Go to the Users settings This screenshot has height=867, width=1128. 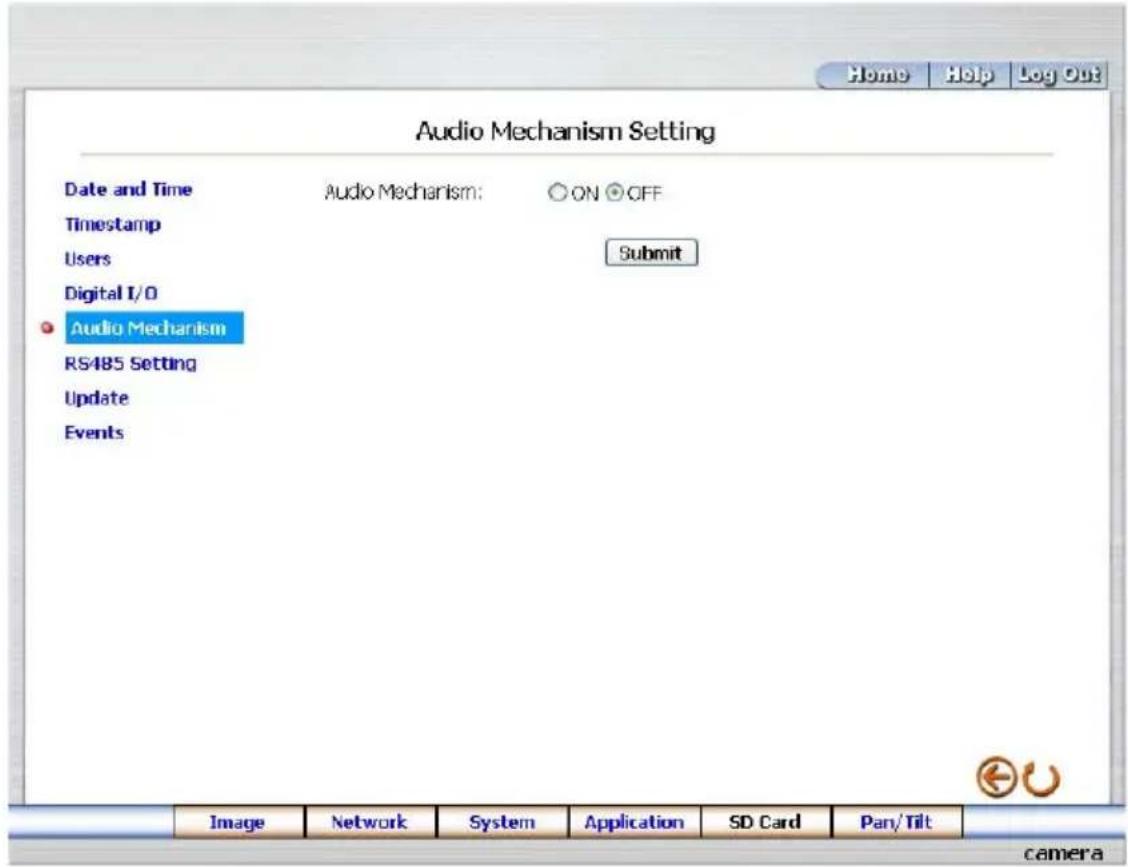87,259
